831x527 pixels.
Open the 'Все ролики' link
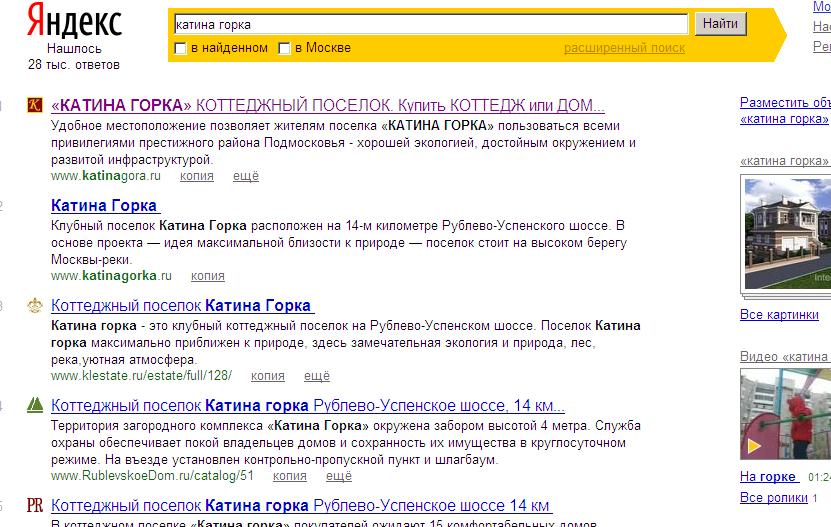pos(774,498)
